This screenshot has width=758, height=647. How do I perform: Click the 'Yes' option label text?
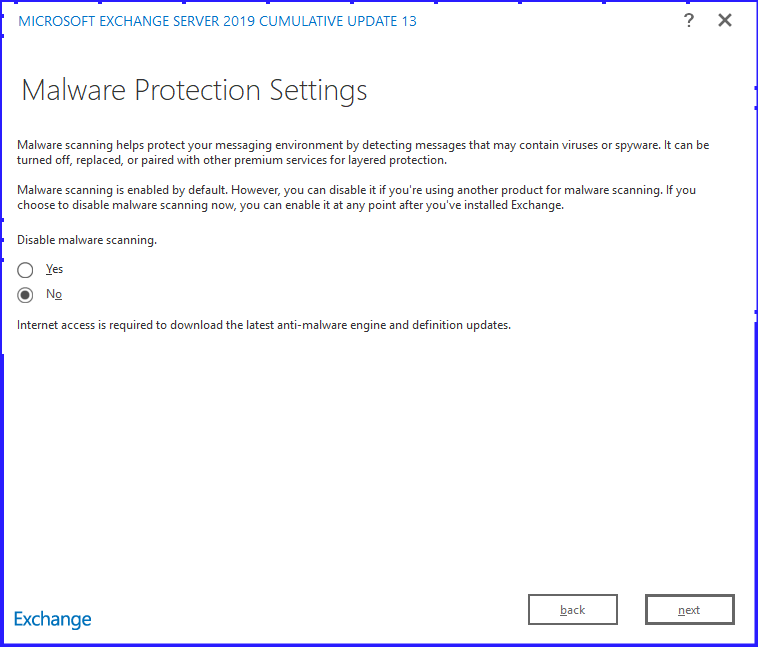coord(54,270)
